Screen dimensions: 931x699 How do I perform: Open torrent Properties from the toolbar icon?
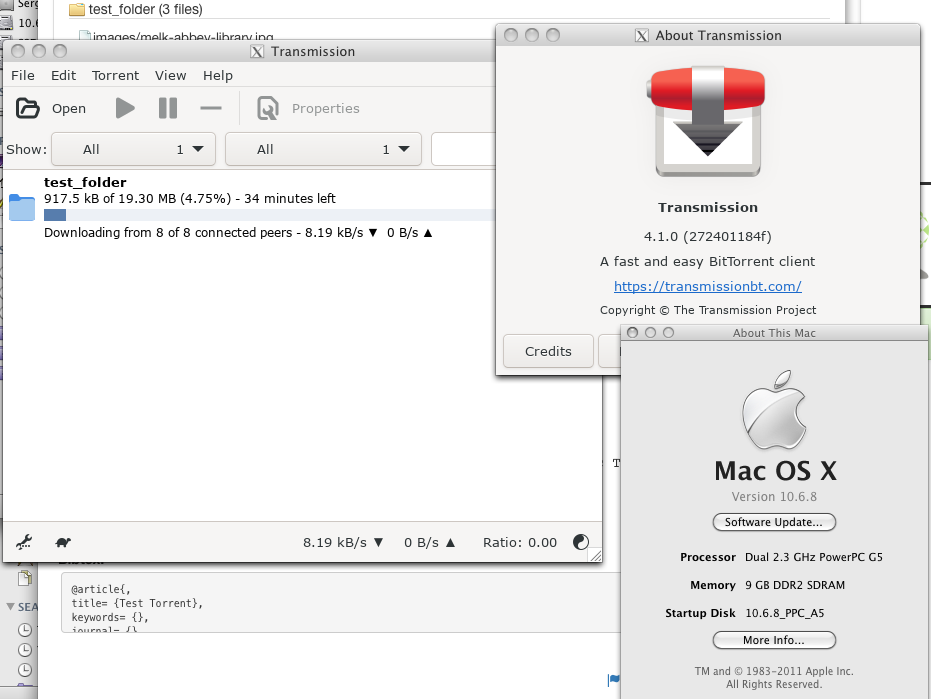point(268,109)
